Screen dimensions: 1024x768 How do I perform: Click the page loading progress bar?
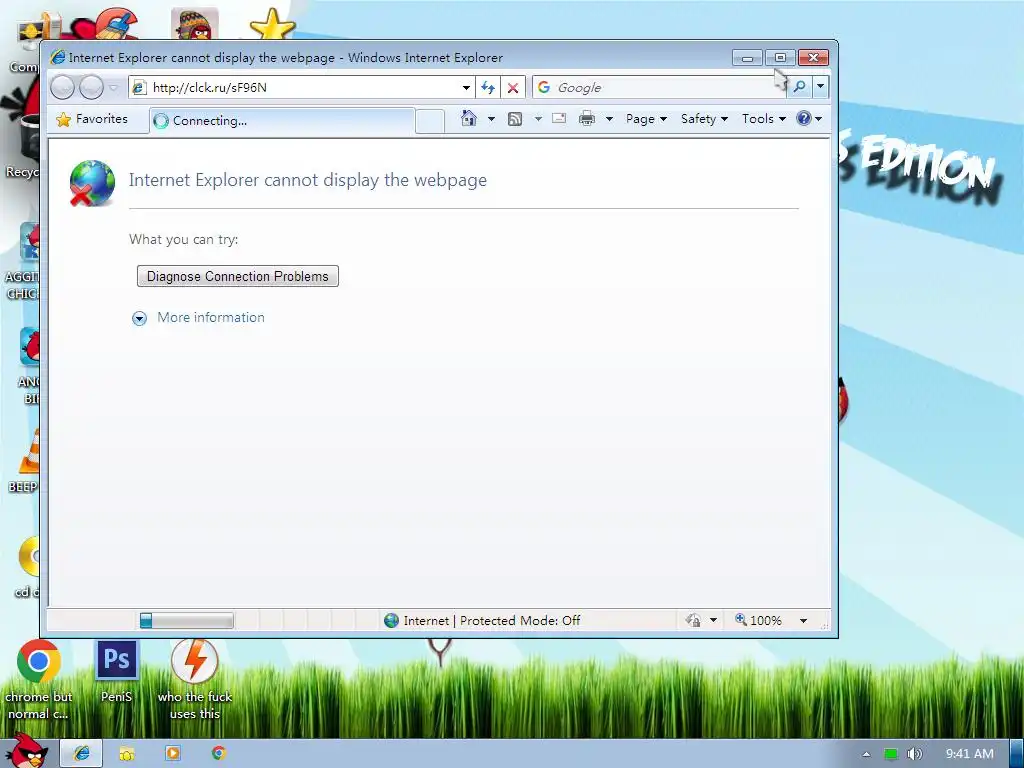[x=186, y=620]
